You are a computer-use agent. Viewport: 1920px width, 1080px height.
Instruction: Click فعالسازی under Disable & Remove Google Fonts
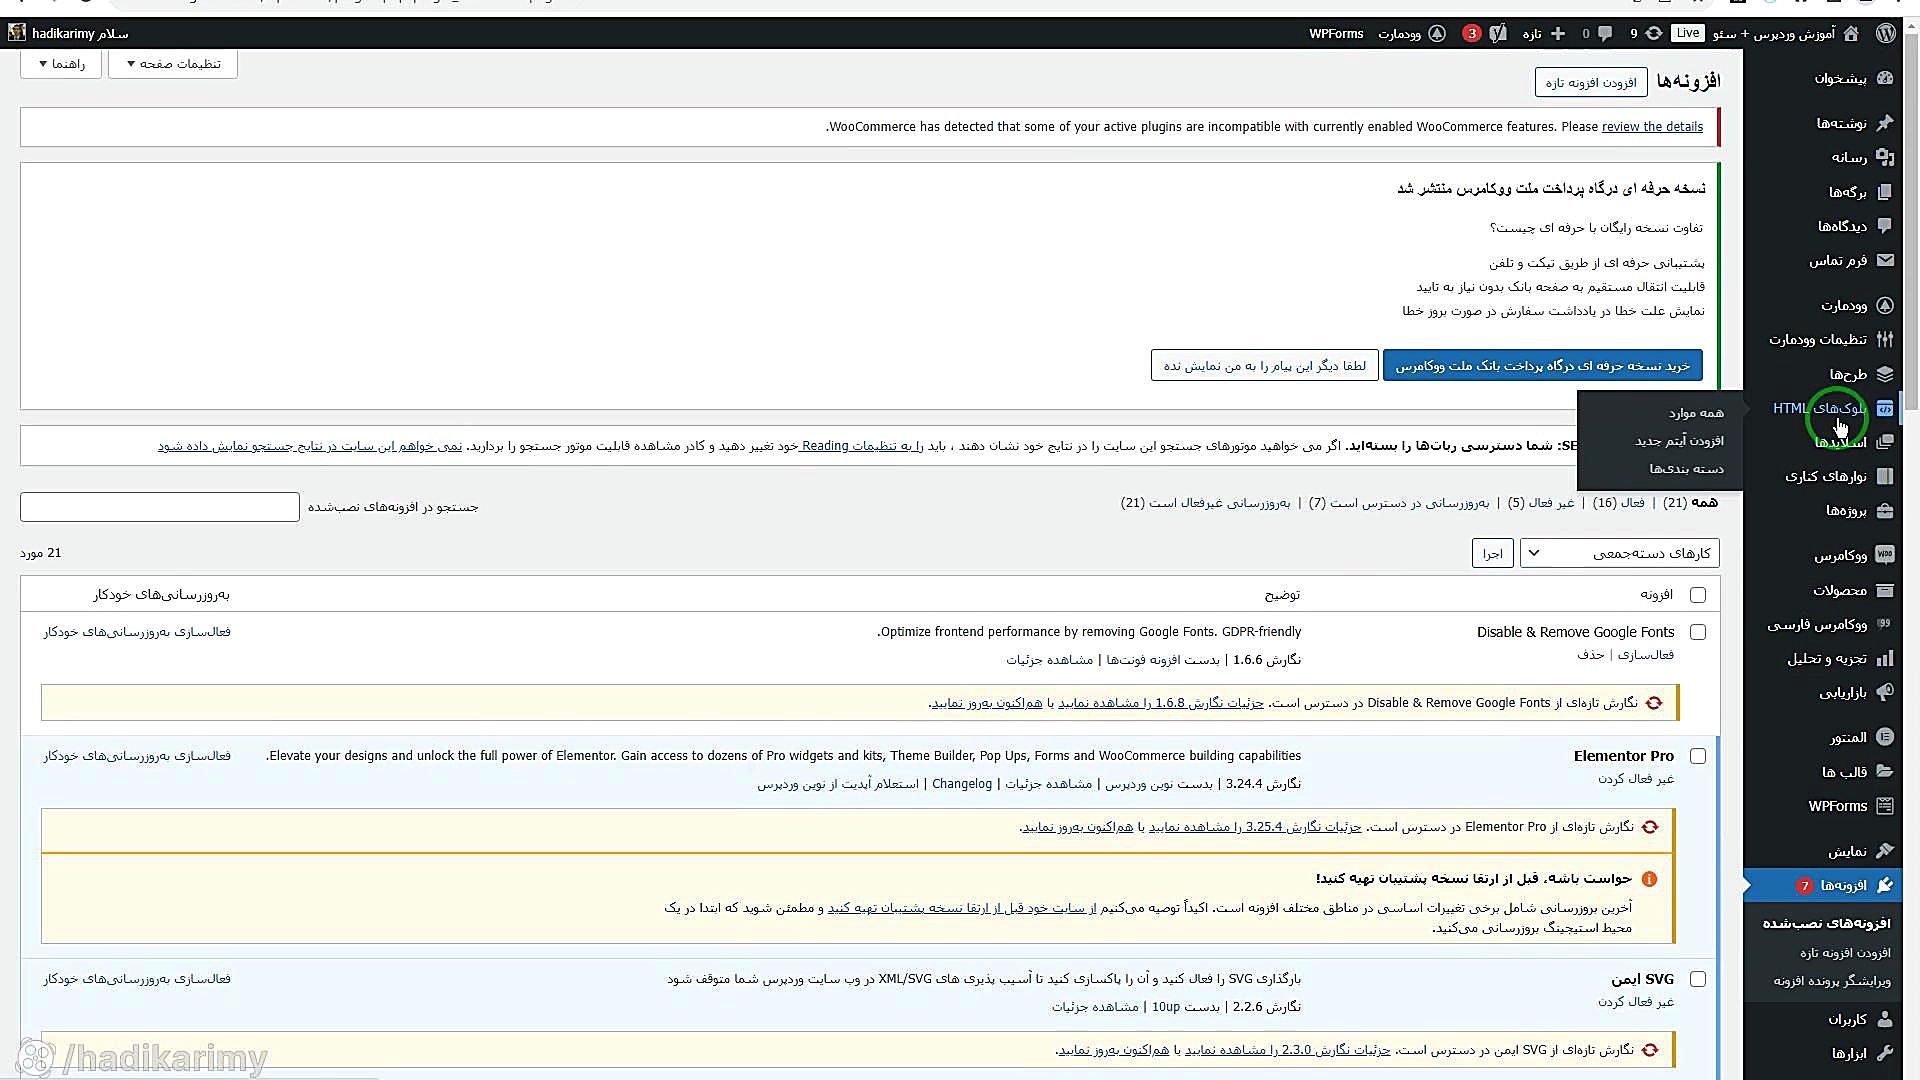click(1646, 655)
